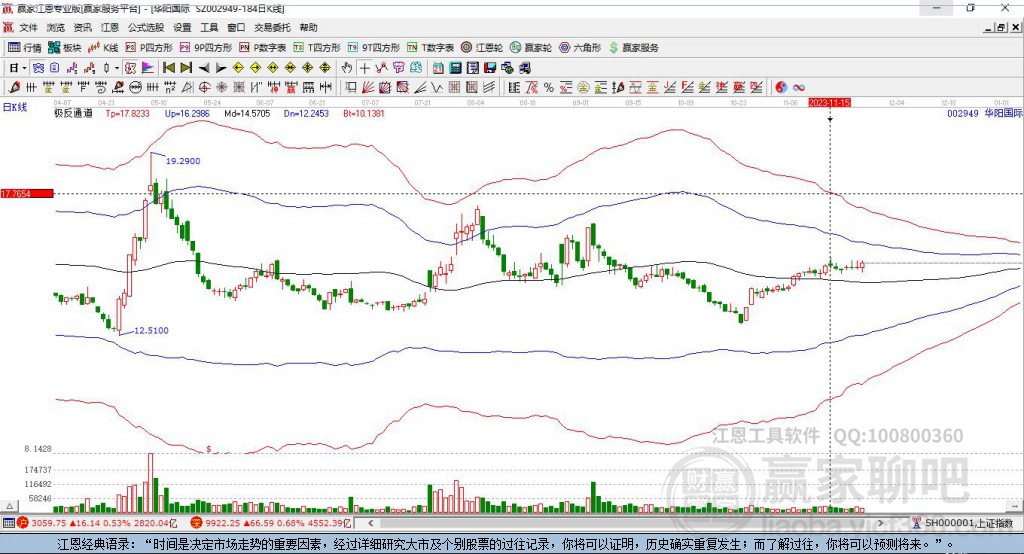
Task: Open the T数字表 time table
Action: [430, 48]
